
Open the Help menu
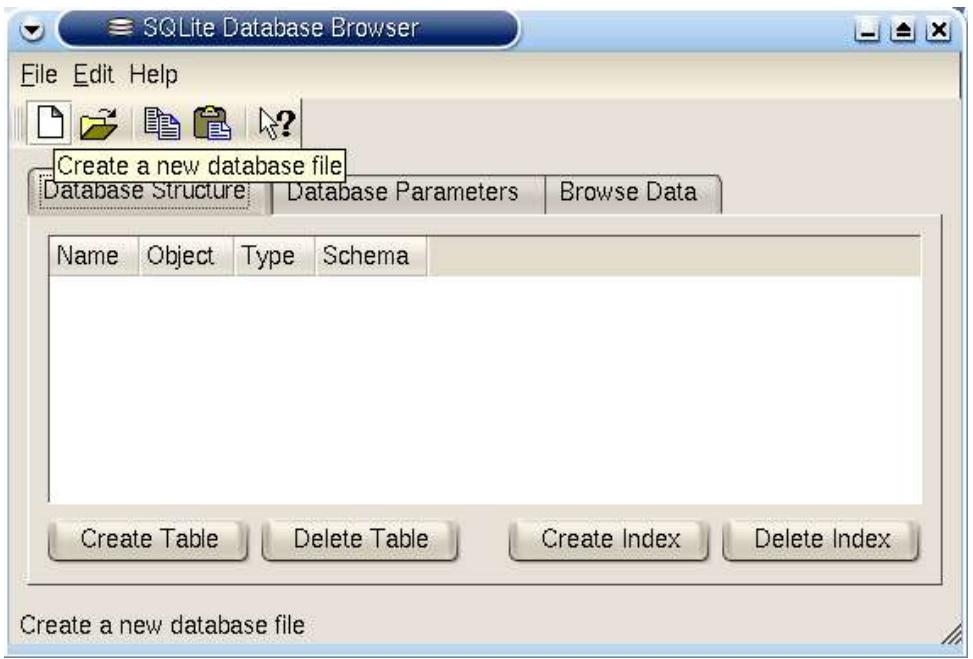click(x=153, y=74)
